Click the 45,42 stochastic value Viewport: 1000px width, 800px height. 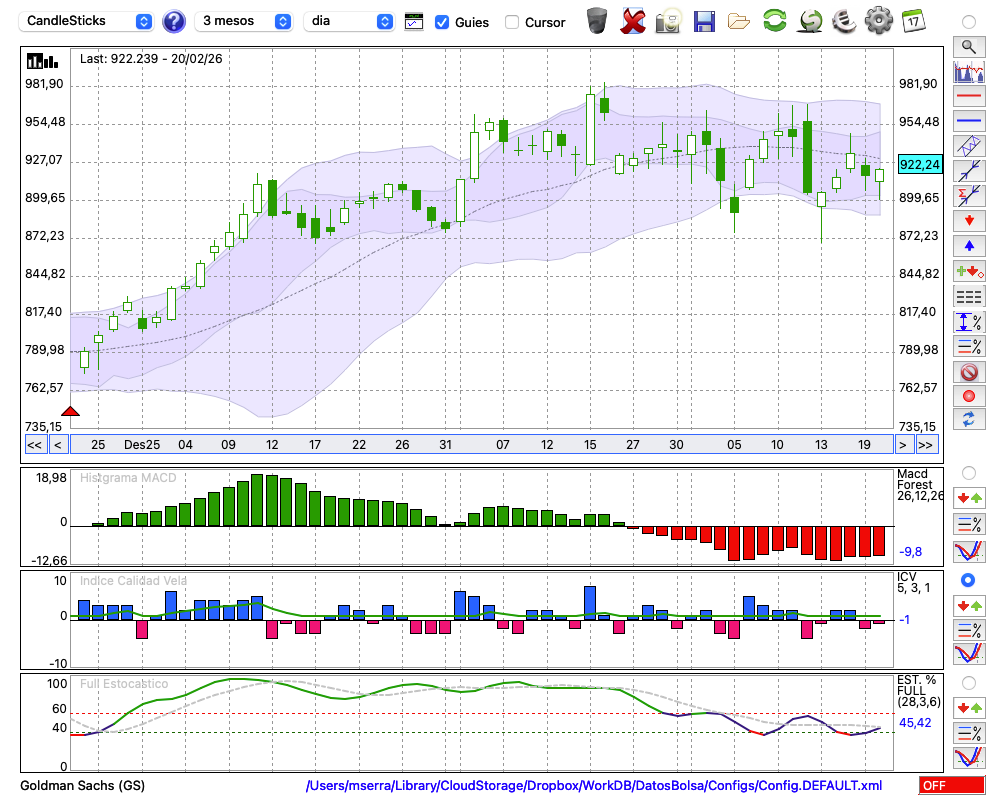(915, 723)
